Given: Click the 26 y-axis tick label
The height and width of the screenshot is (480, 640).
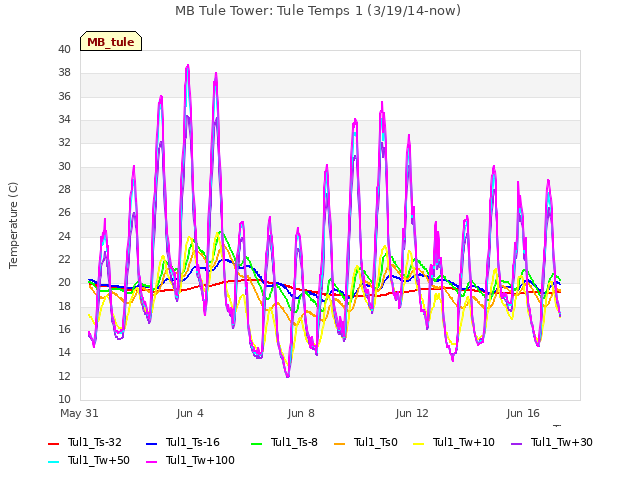Looking at the screenshot, I should coord(64,213).
